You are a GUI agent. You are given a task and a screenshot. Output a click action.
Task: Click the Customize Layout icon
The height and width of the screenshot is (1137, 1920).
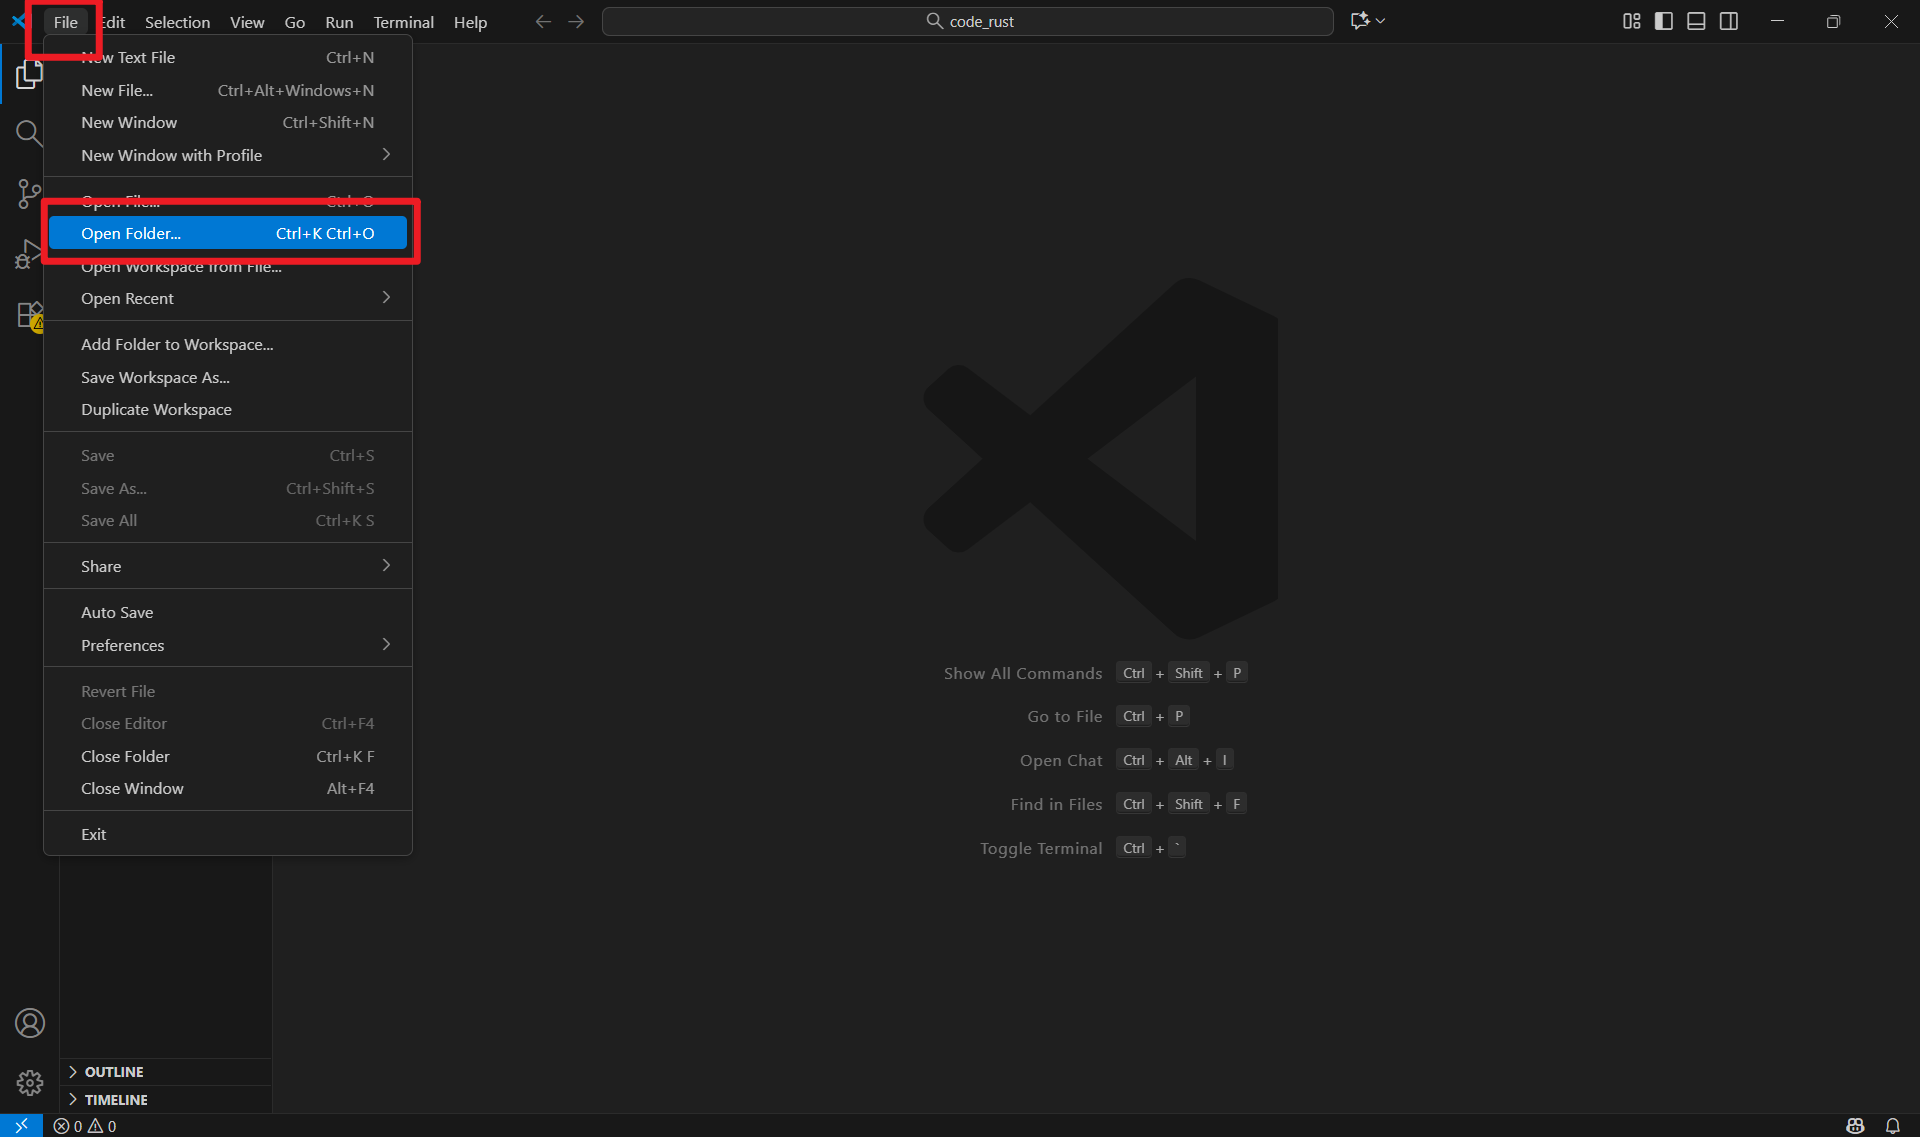(x=1631, y=21)
